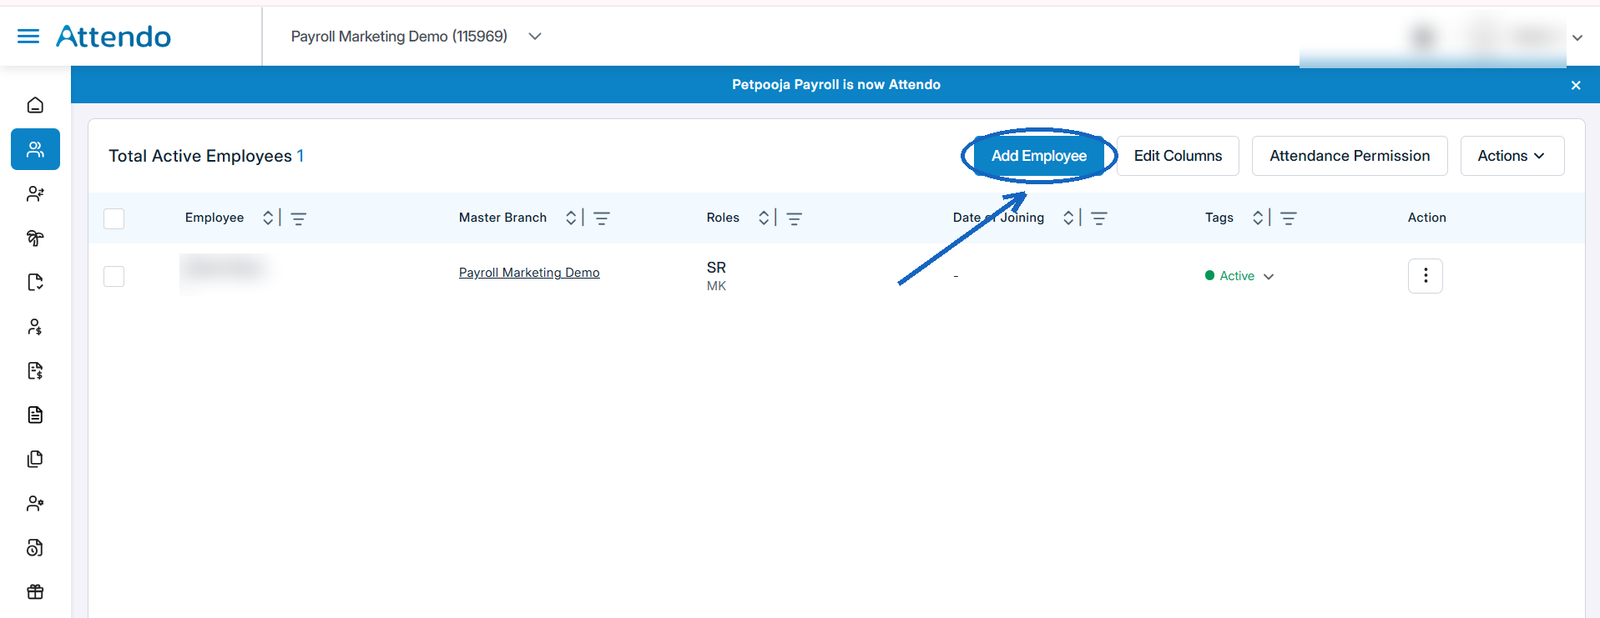The width and height of the screenshot is (1600, 618).
Task: Dismiss the Petpooja Payroll banner
Action: click(x=1576, y=85)
